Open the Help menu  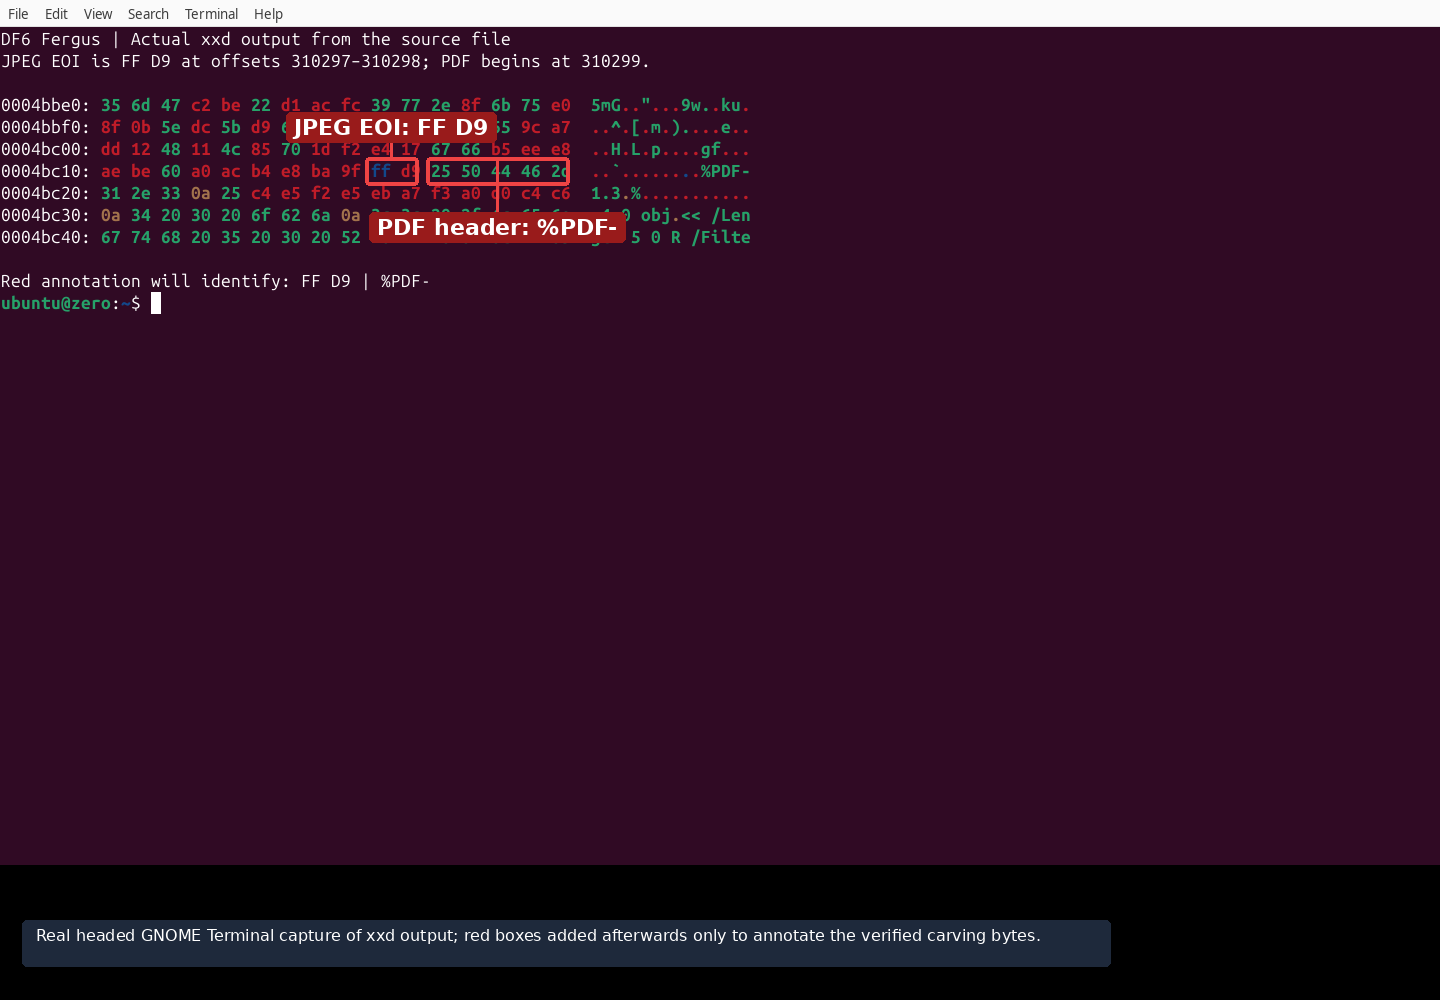[x=268, y=14]
